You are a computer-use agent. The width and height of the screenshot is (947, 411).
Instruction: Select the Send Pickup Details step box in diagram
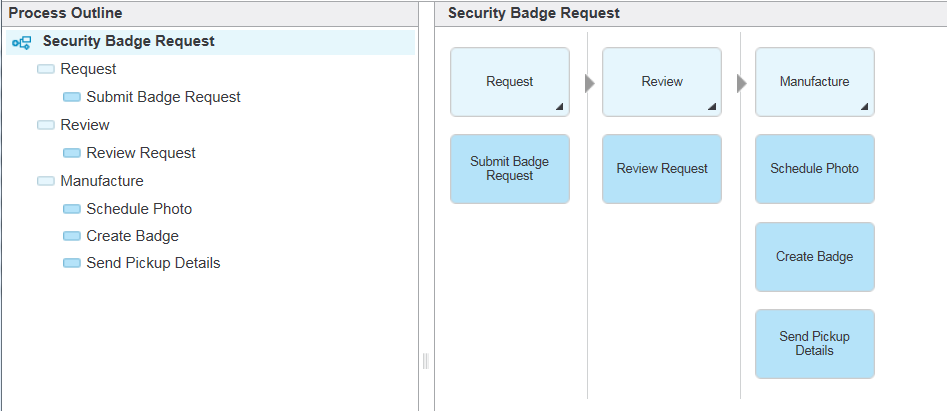click(815, 344)
